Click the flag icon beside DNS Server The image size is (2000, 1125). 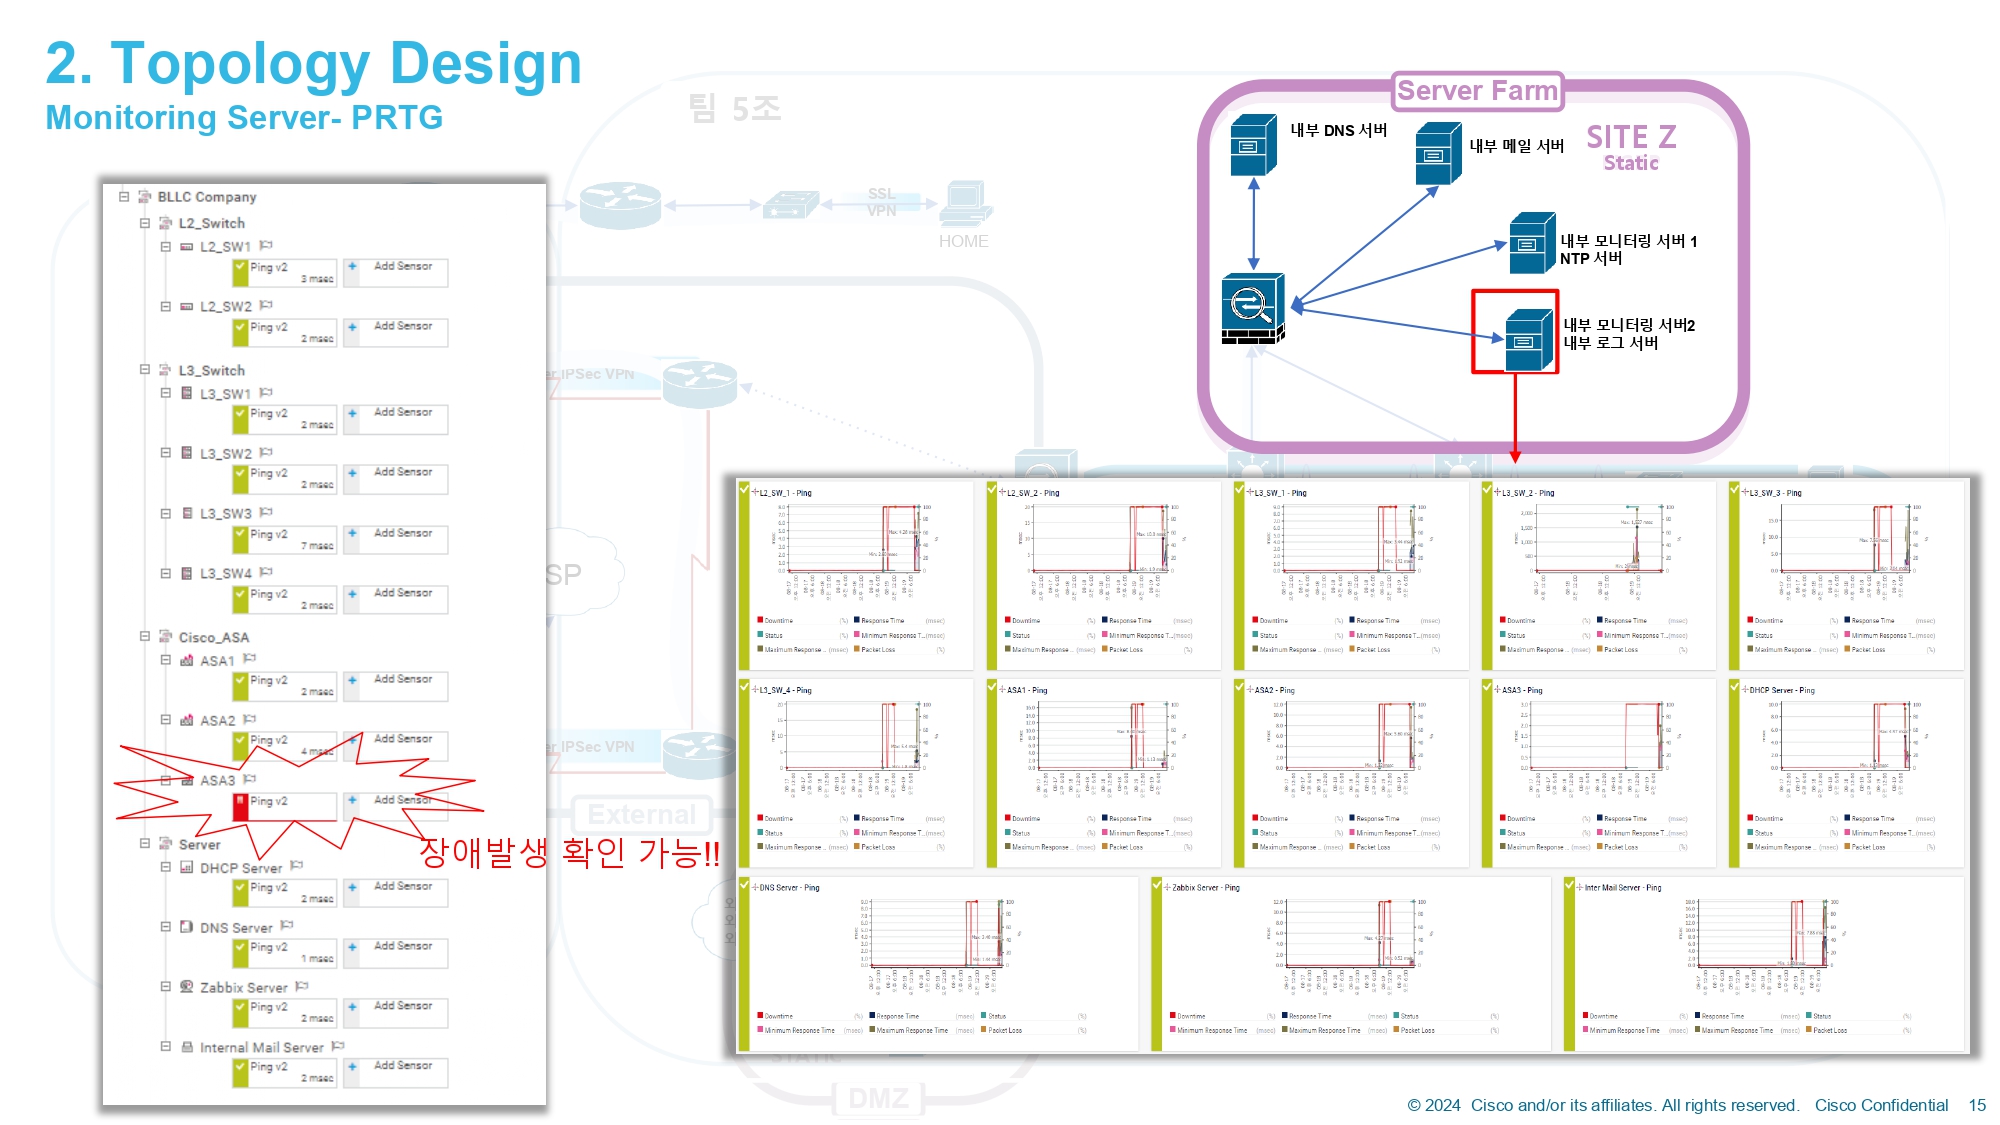(x=287, y=926)
